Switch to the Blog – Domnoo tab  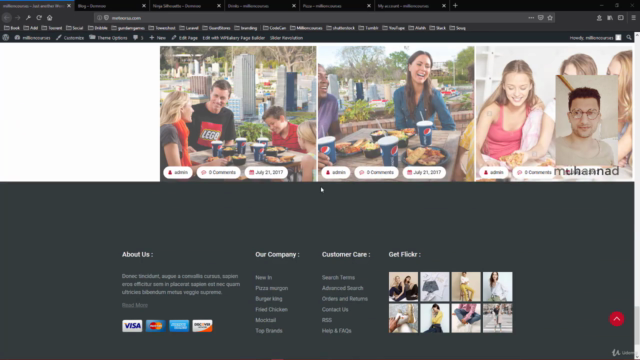[108, 6]
